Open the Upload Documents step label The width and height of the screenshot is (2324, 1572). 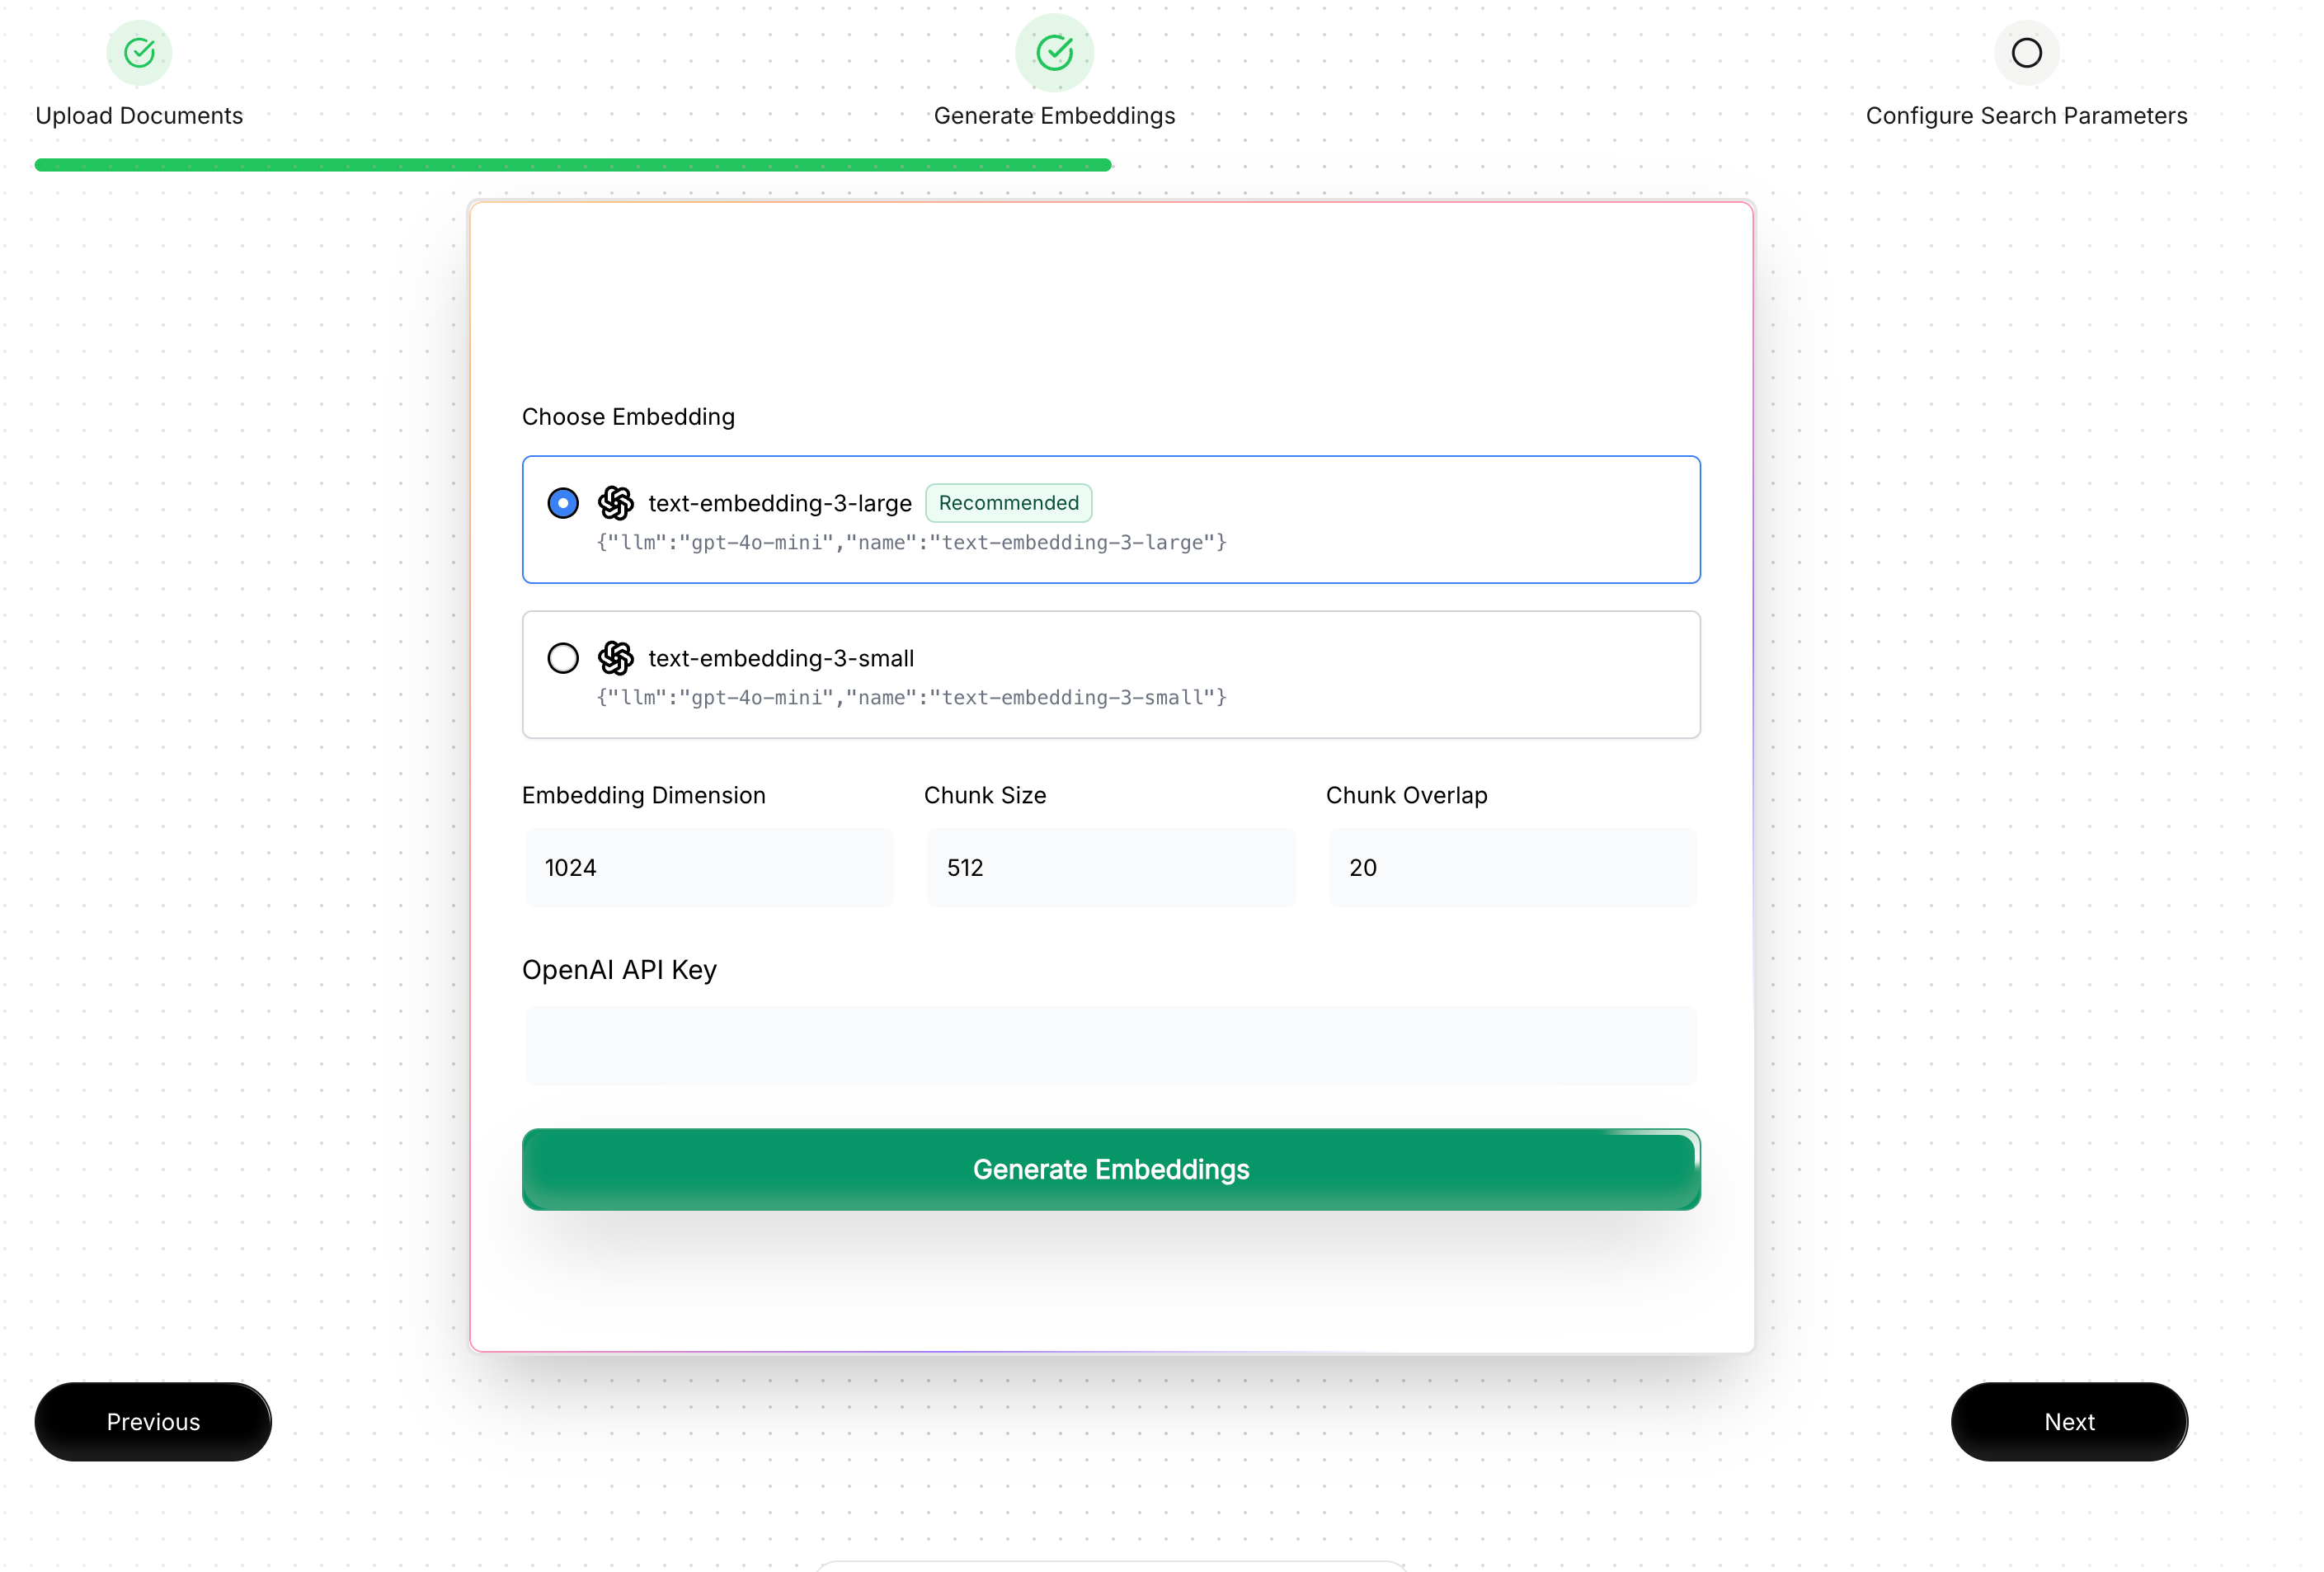139,116
